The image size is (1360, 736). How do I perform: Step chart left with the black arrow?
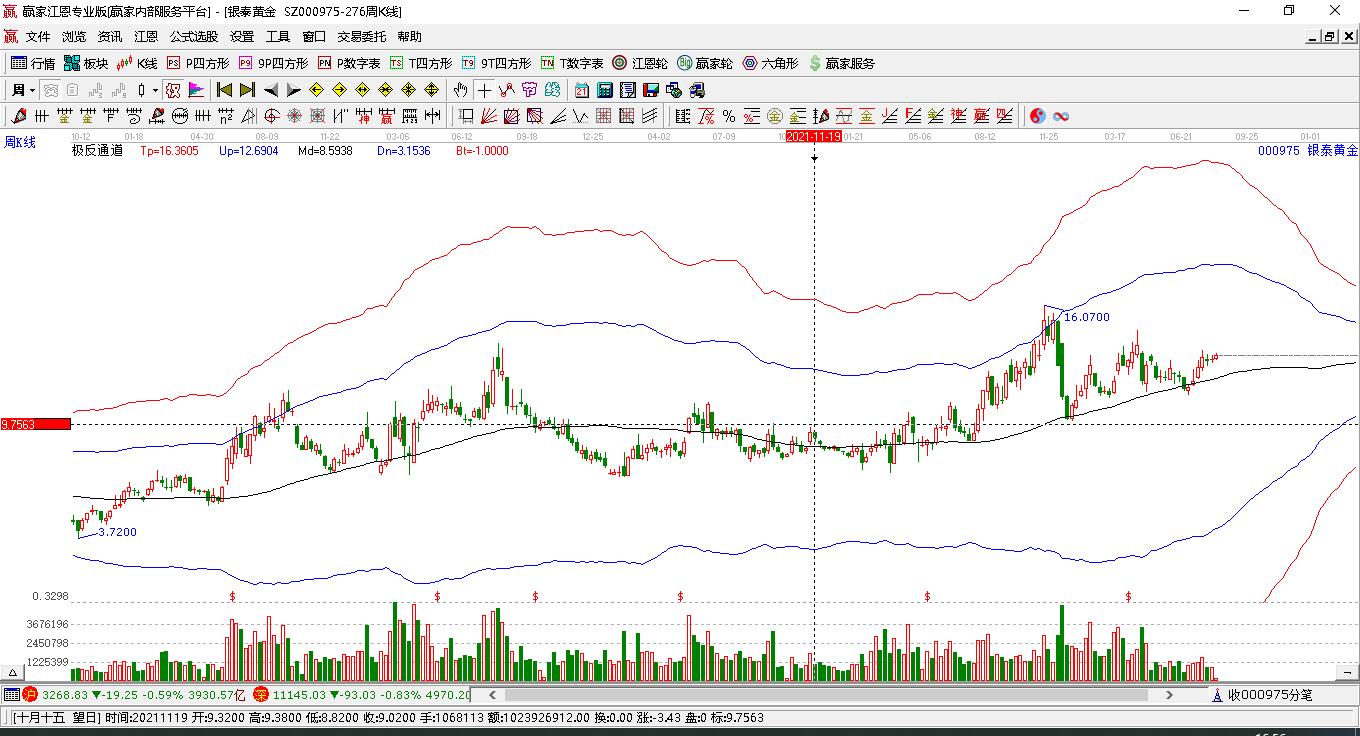270,90
